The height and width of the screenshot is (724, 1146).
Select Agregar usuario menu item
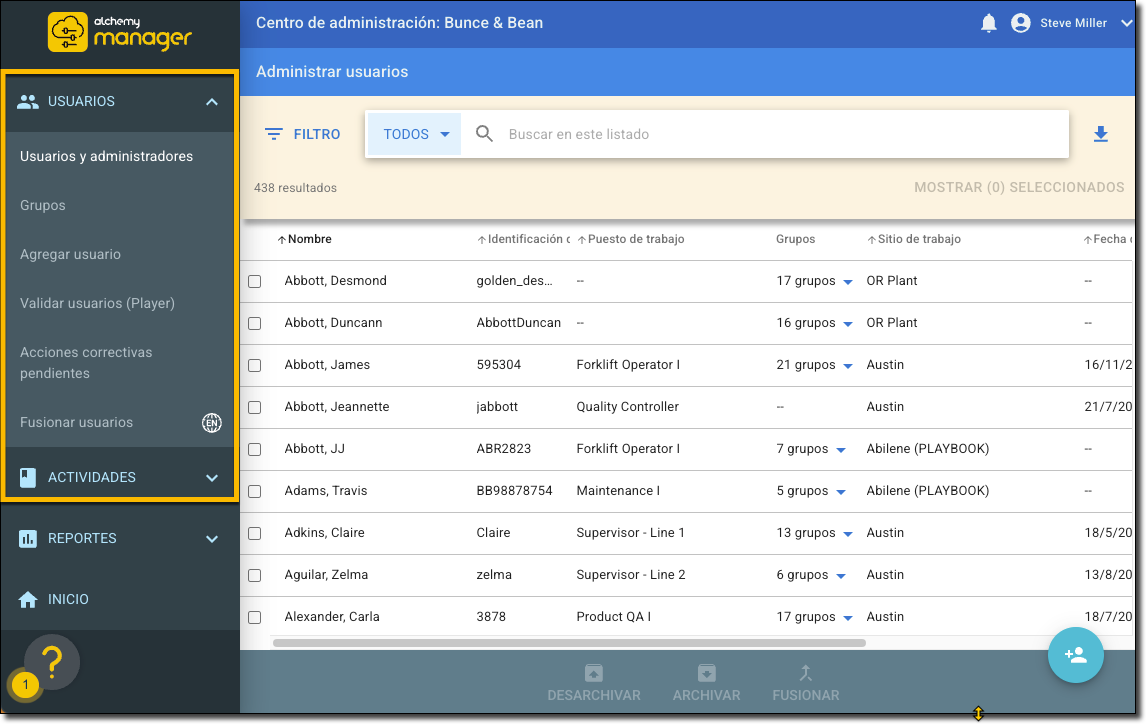(70, 254)
